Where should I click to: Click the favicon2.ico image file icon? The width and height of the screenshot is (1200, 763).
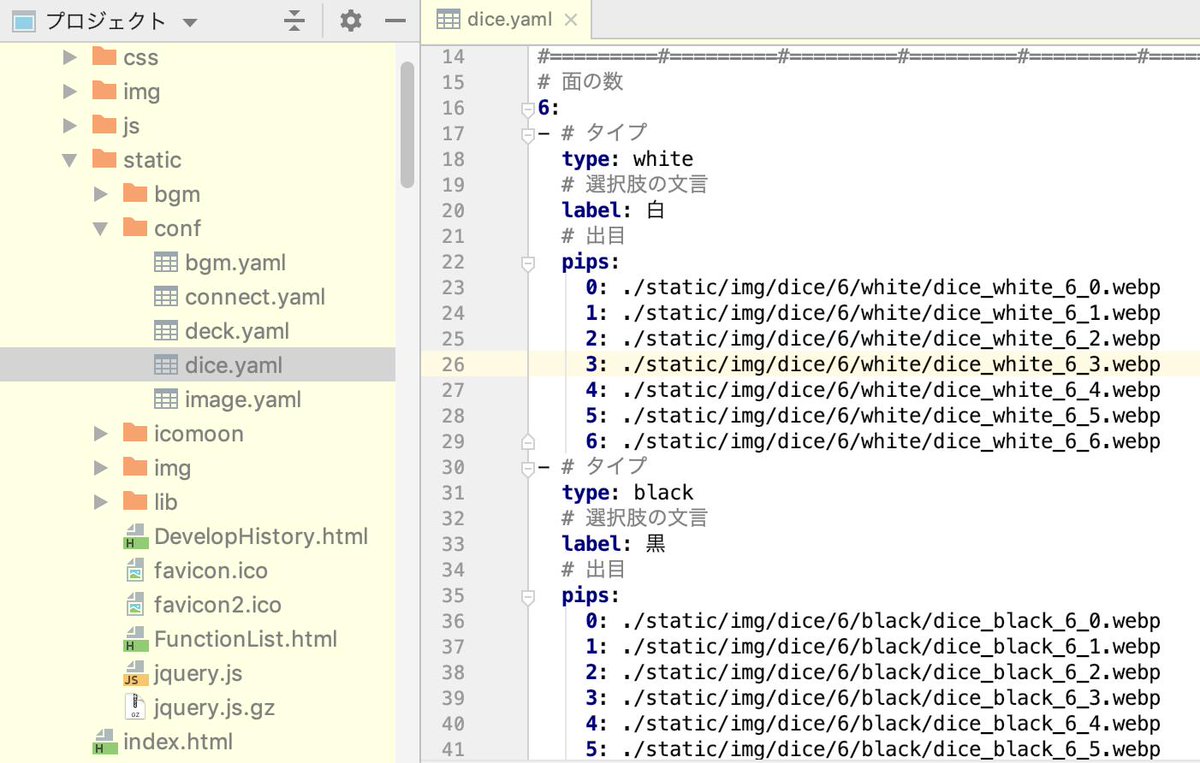click(135, 605)
